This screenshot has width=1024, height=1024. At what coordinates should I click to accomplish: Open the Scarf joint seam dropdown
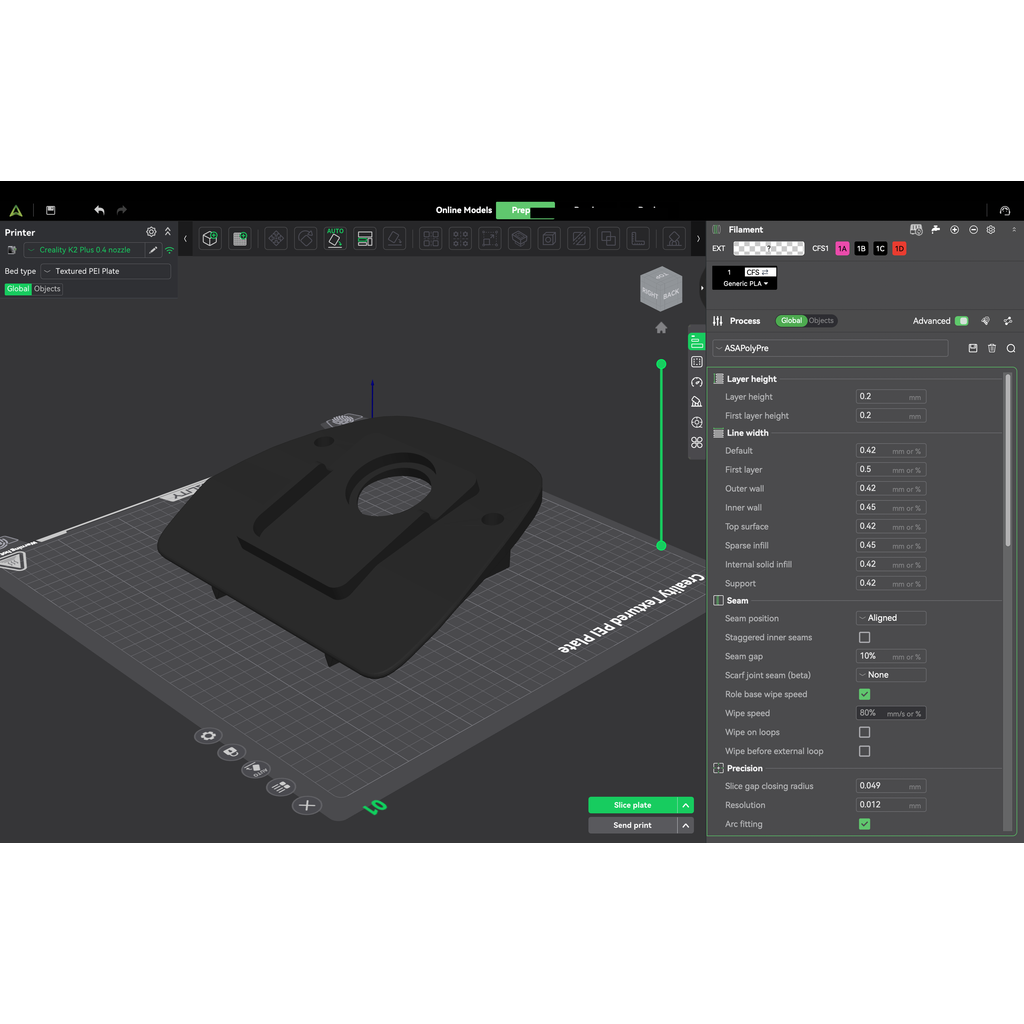tap(891, 675)
